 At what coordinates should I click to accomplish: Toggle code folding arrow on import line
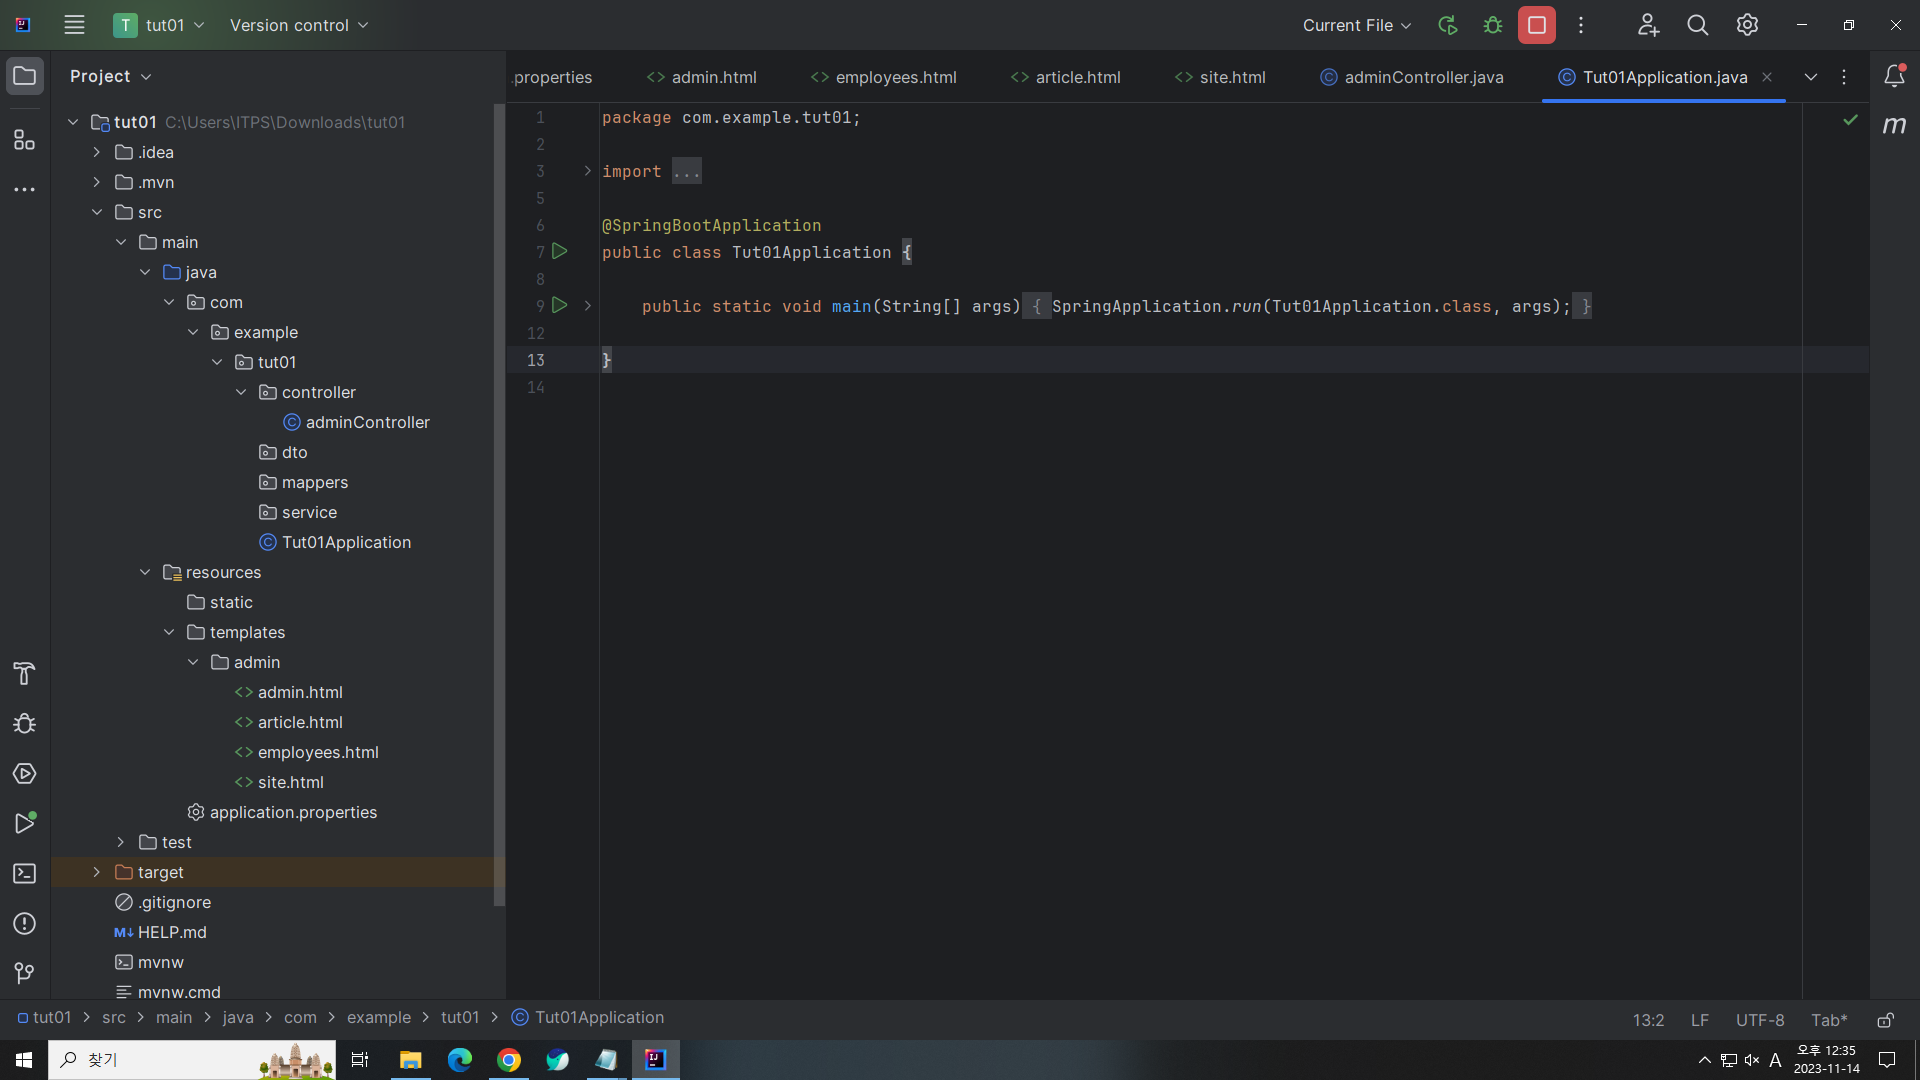tap(588, 171)
